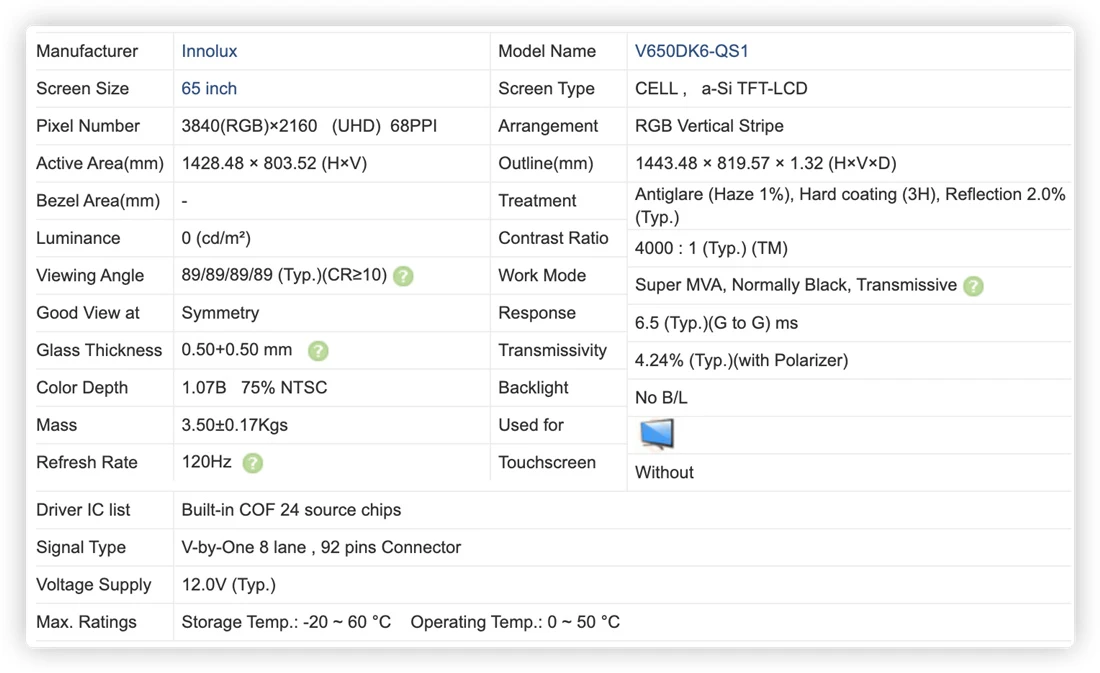Select the Storage Temp. -20 ~ 60 °C text
Image resolution: width=1100 pixels, height=673 pixels.
[286, 622]
